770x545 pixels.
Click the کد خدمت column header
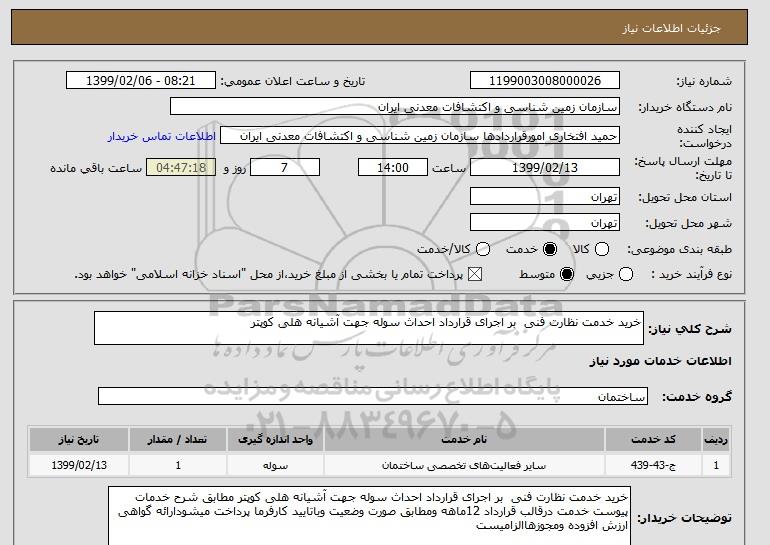653,439
